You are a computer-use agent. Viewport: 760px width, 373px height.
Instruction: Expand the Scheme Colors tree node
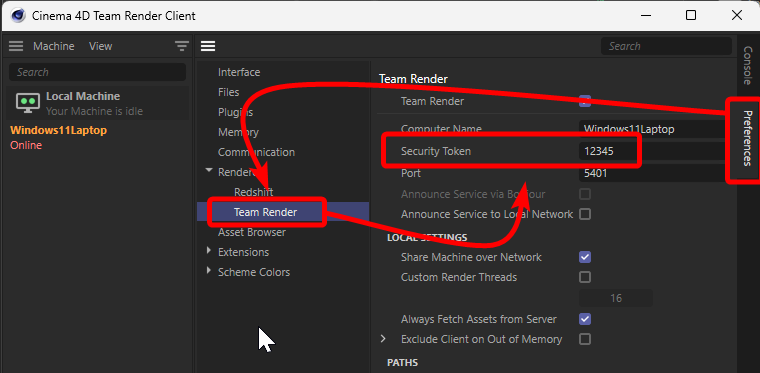[x=209, y=270]
